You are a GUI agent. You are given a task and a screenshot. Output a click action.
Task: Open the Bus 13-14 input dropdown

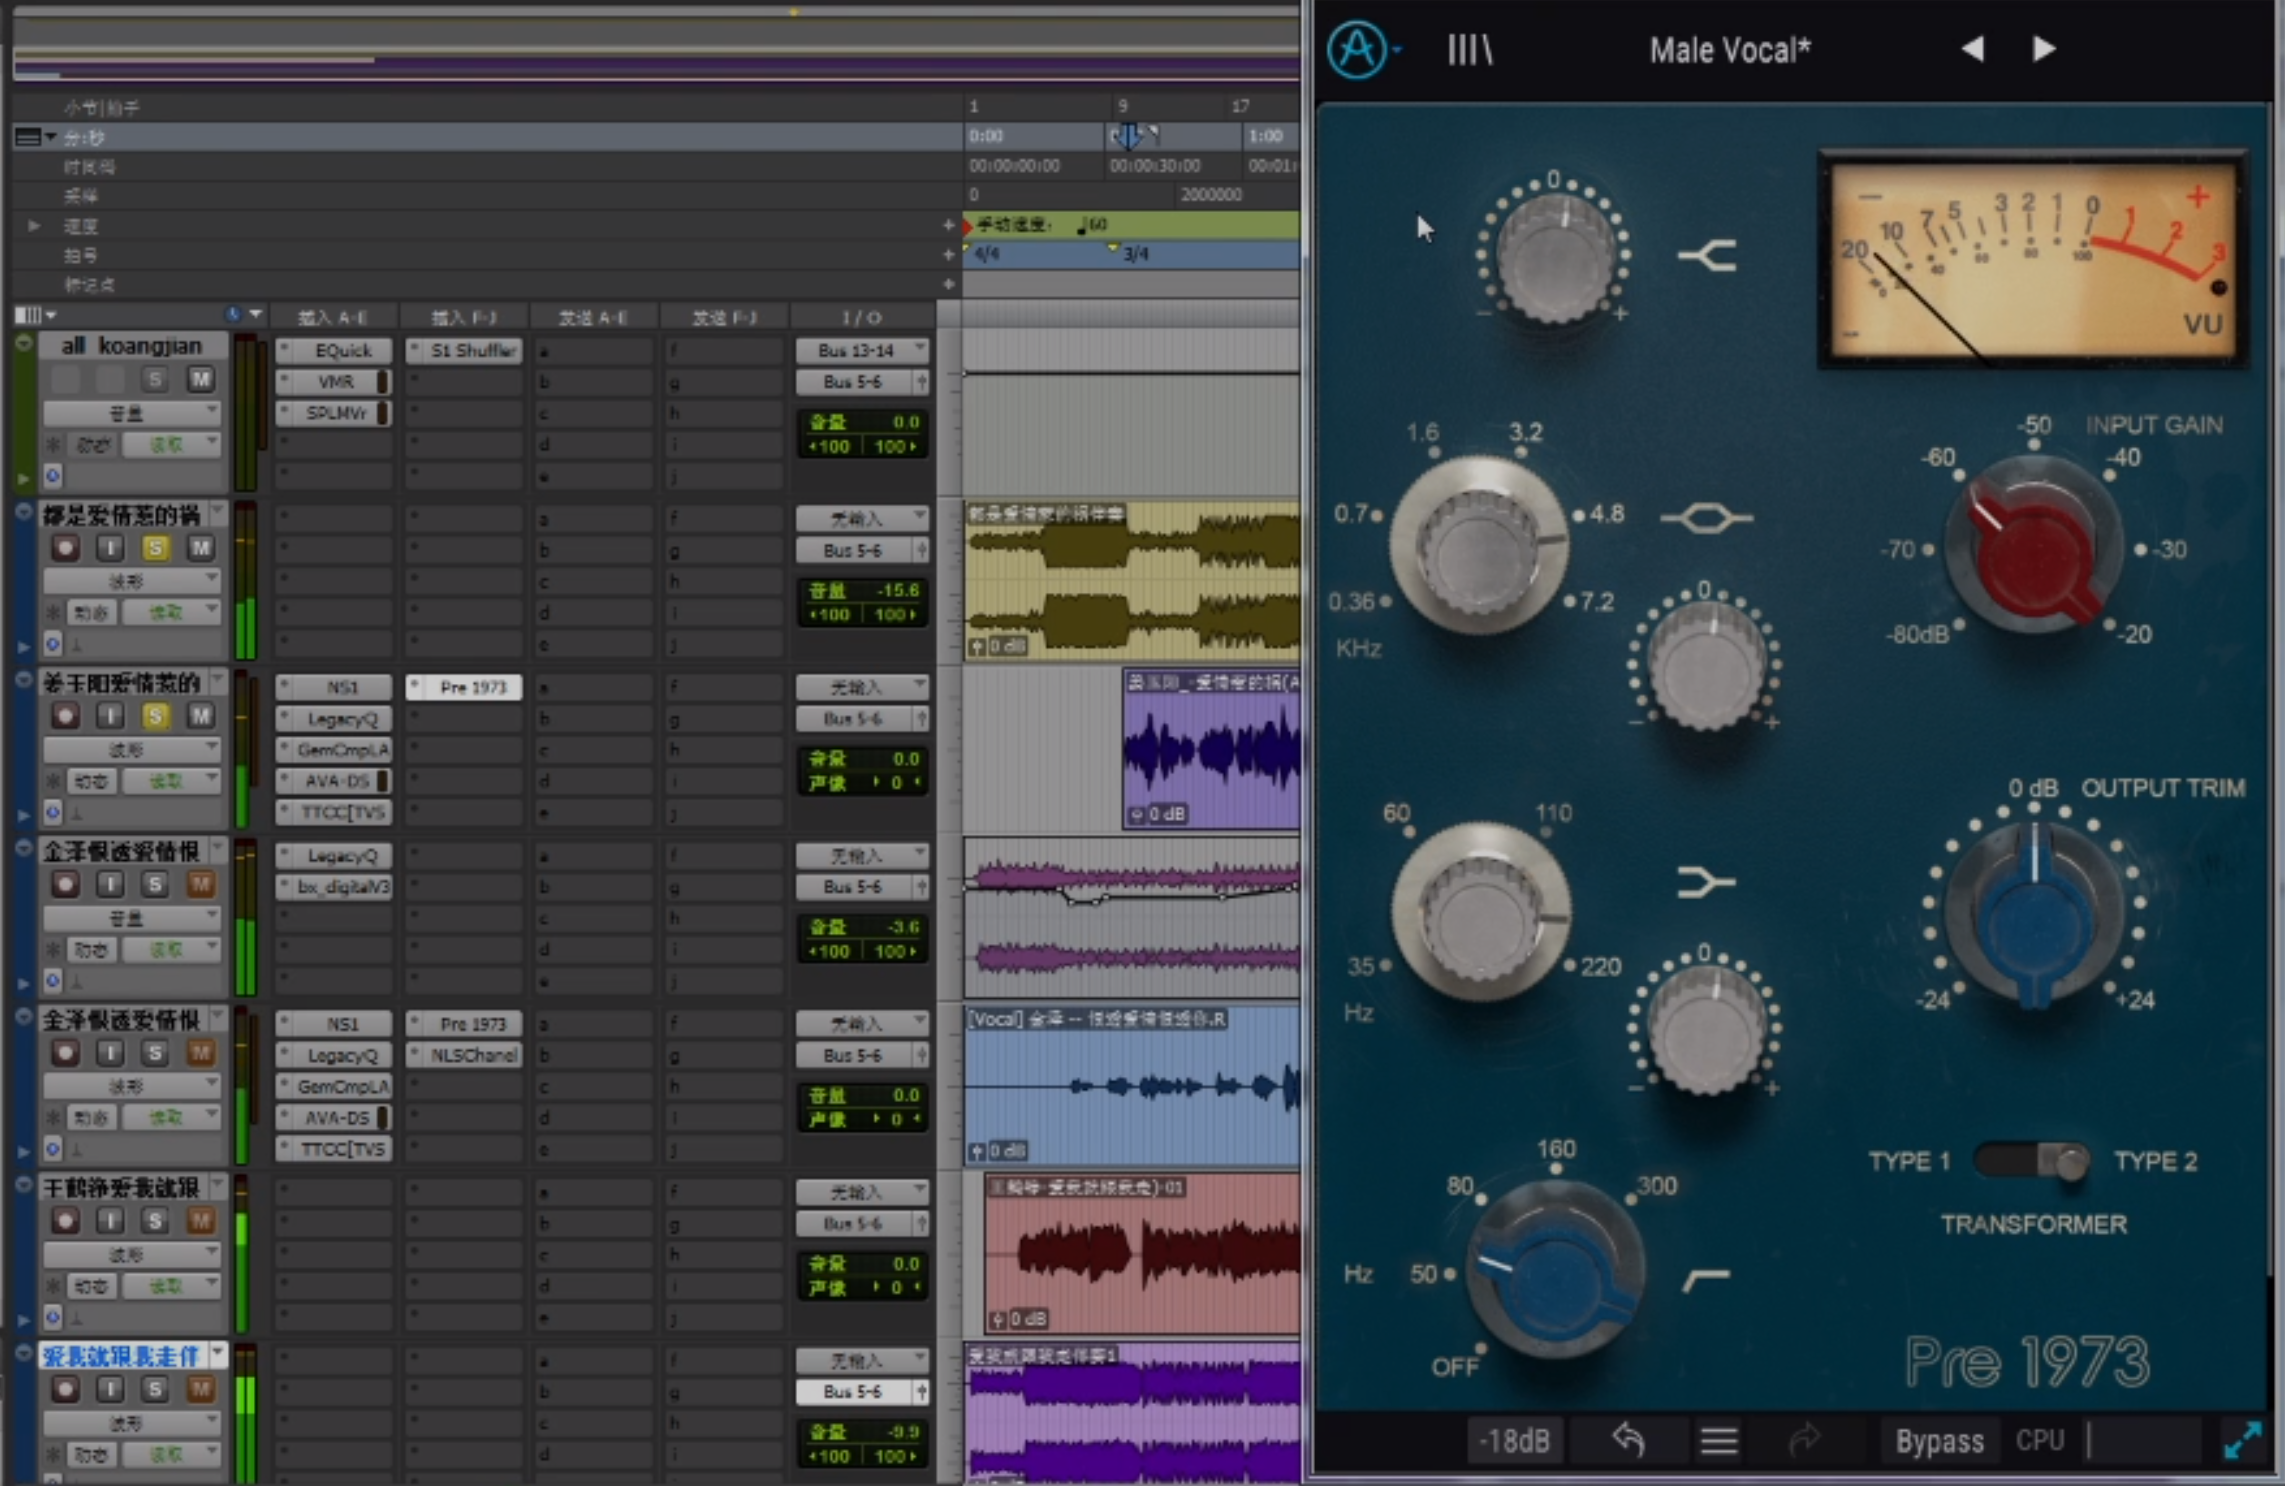[x=861, y=350]
